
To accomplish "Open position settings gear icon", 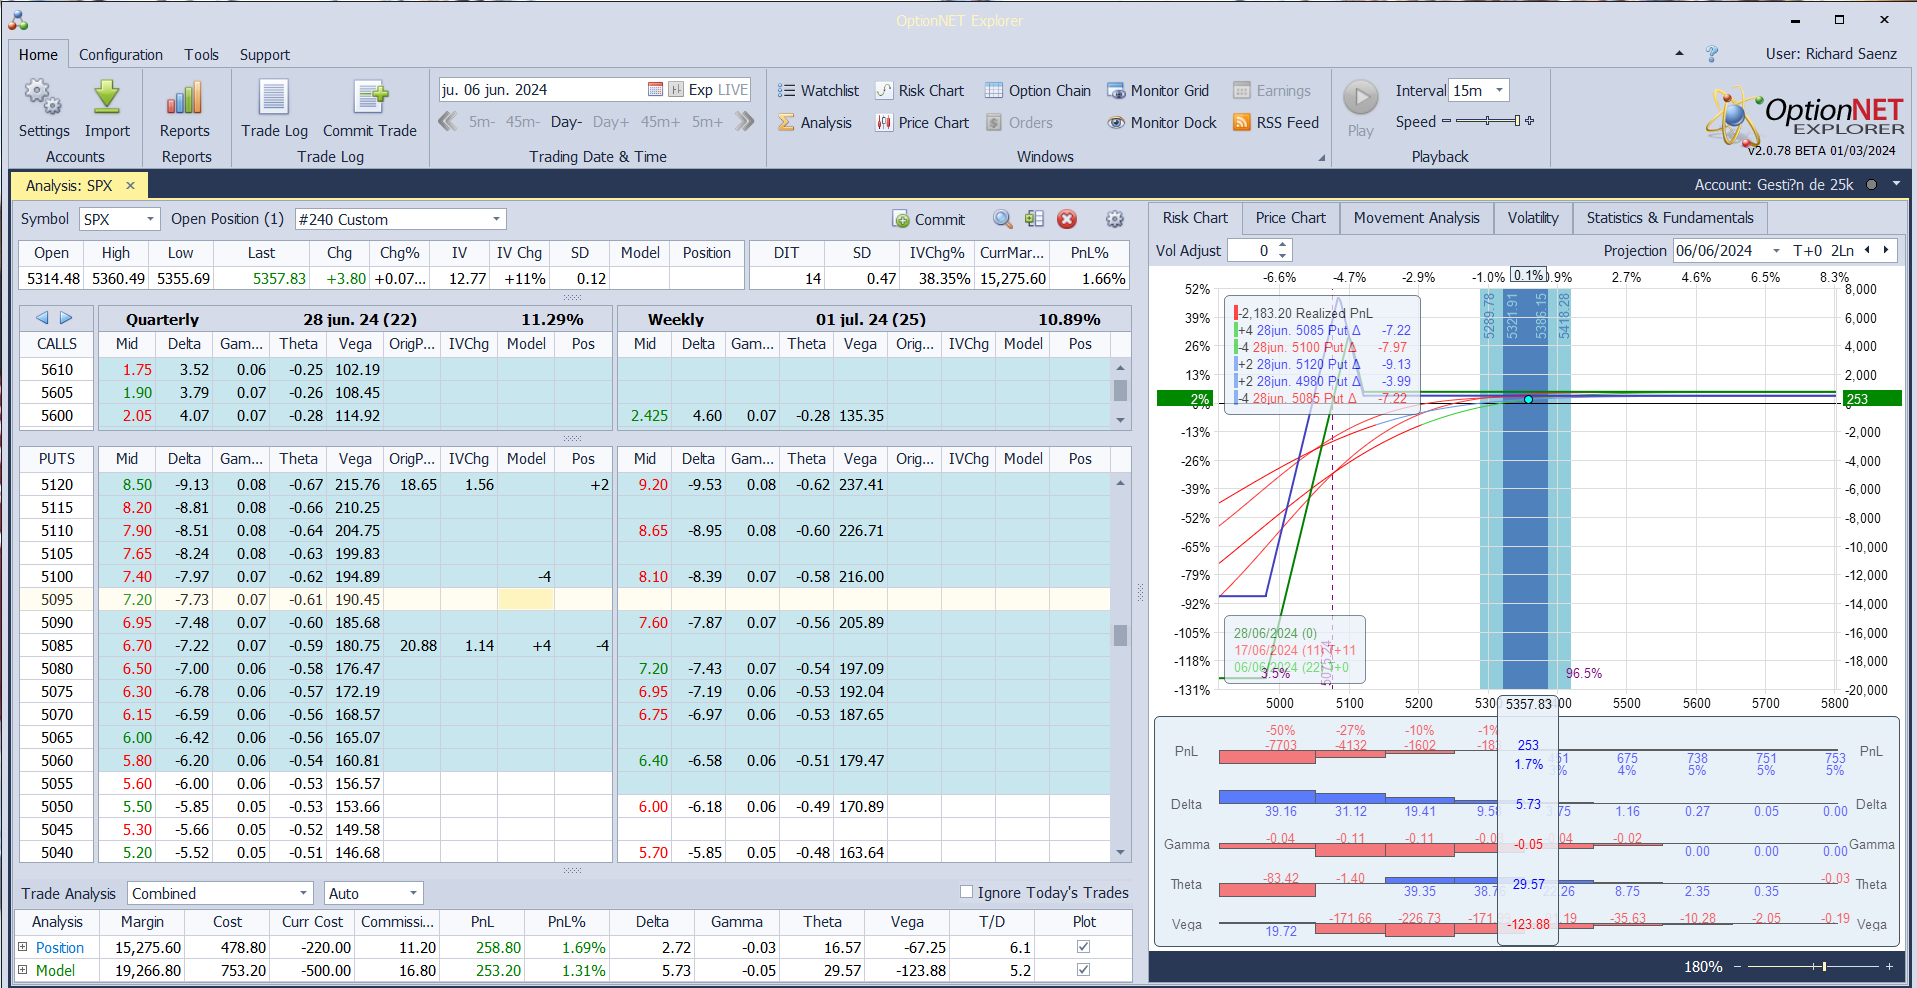I will 1114,219.
